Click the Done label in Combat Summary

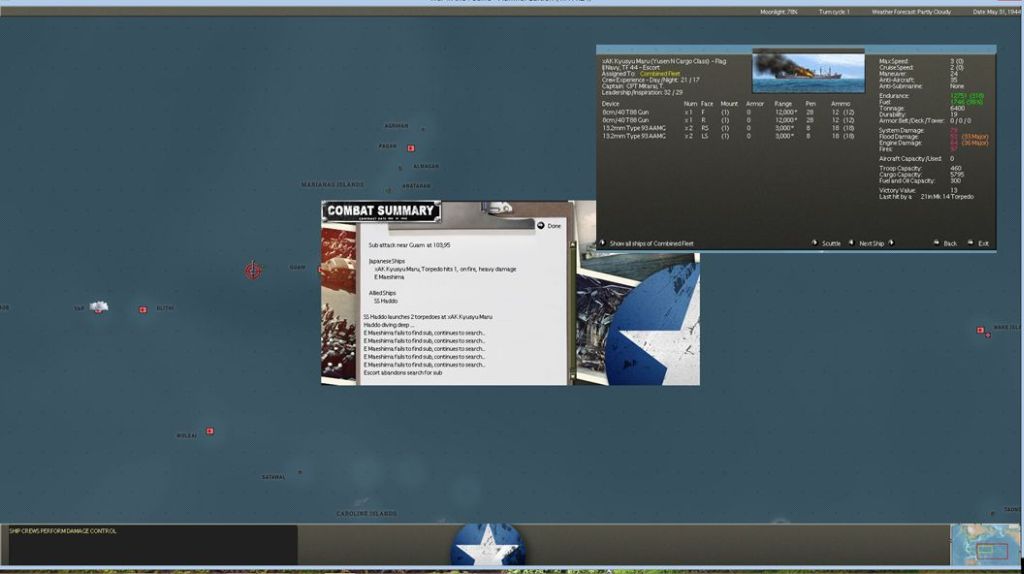(x=554, y=226)
